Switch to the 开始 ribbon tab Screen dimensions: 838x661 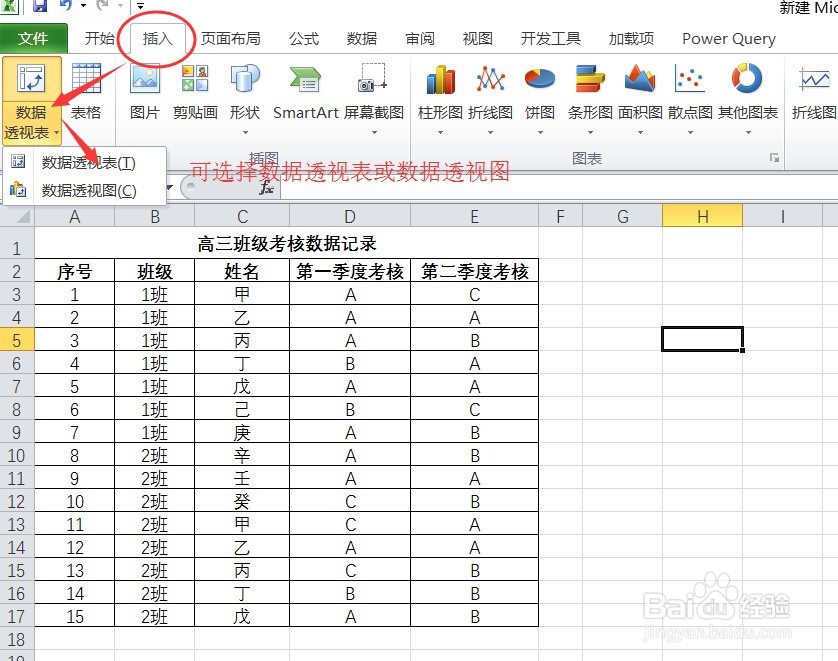pos(98,38)
